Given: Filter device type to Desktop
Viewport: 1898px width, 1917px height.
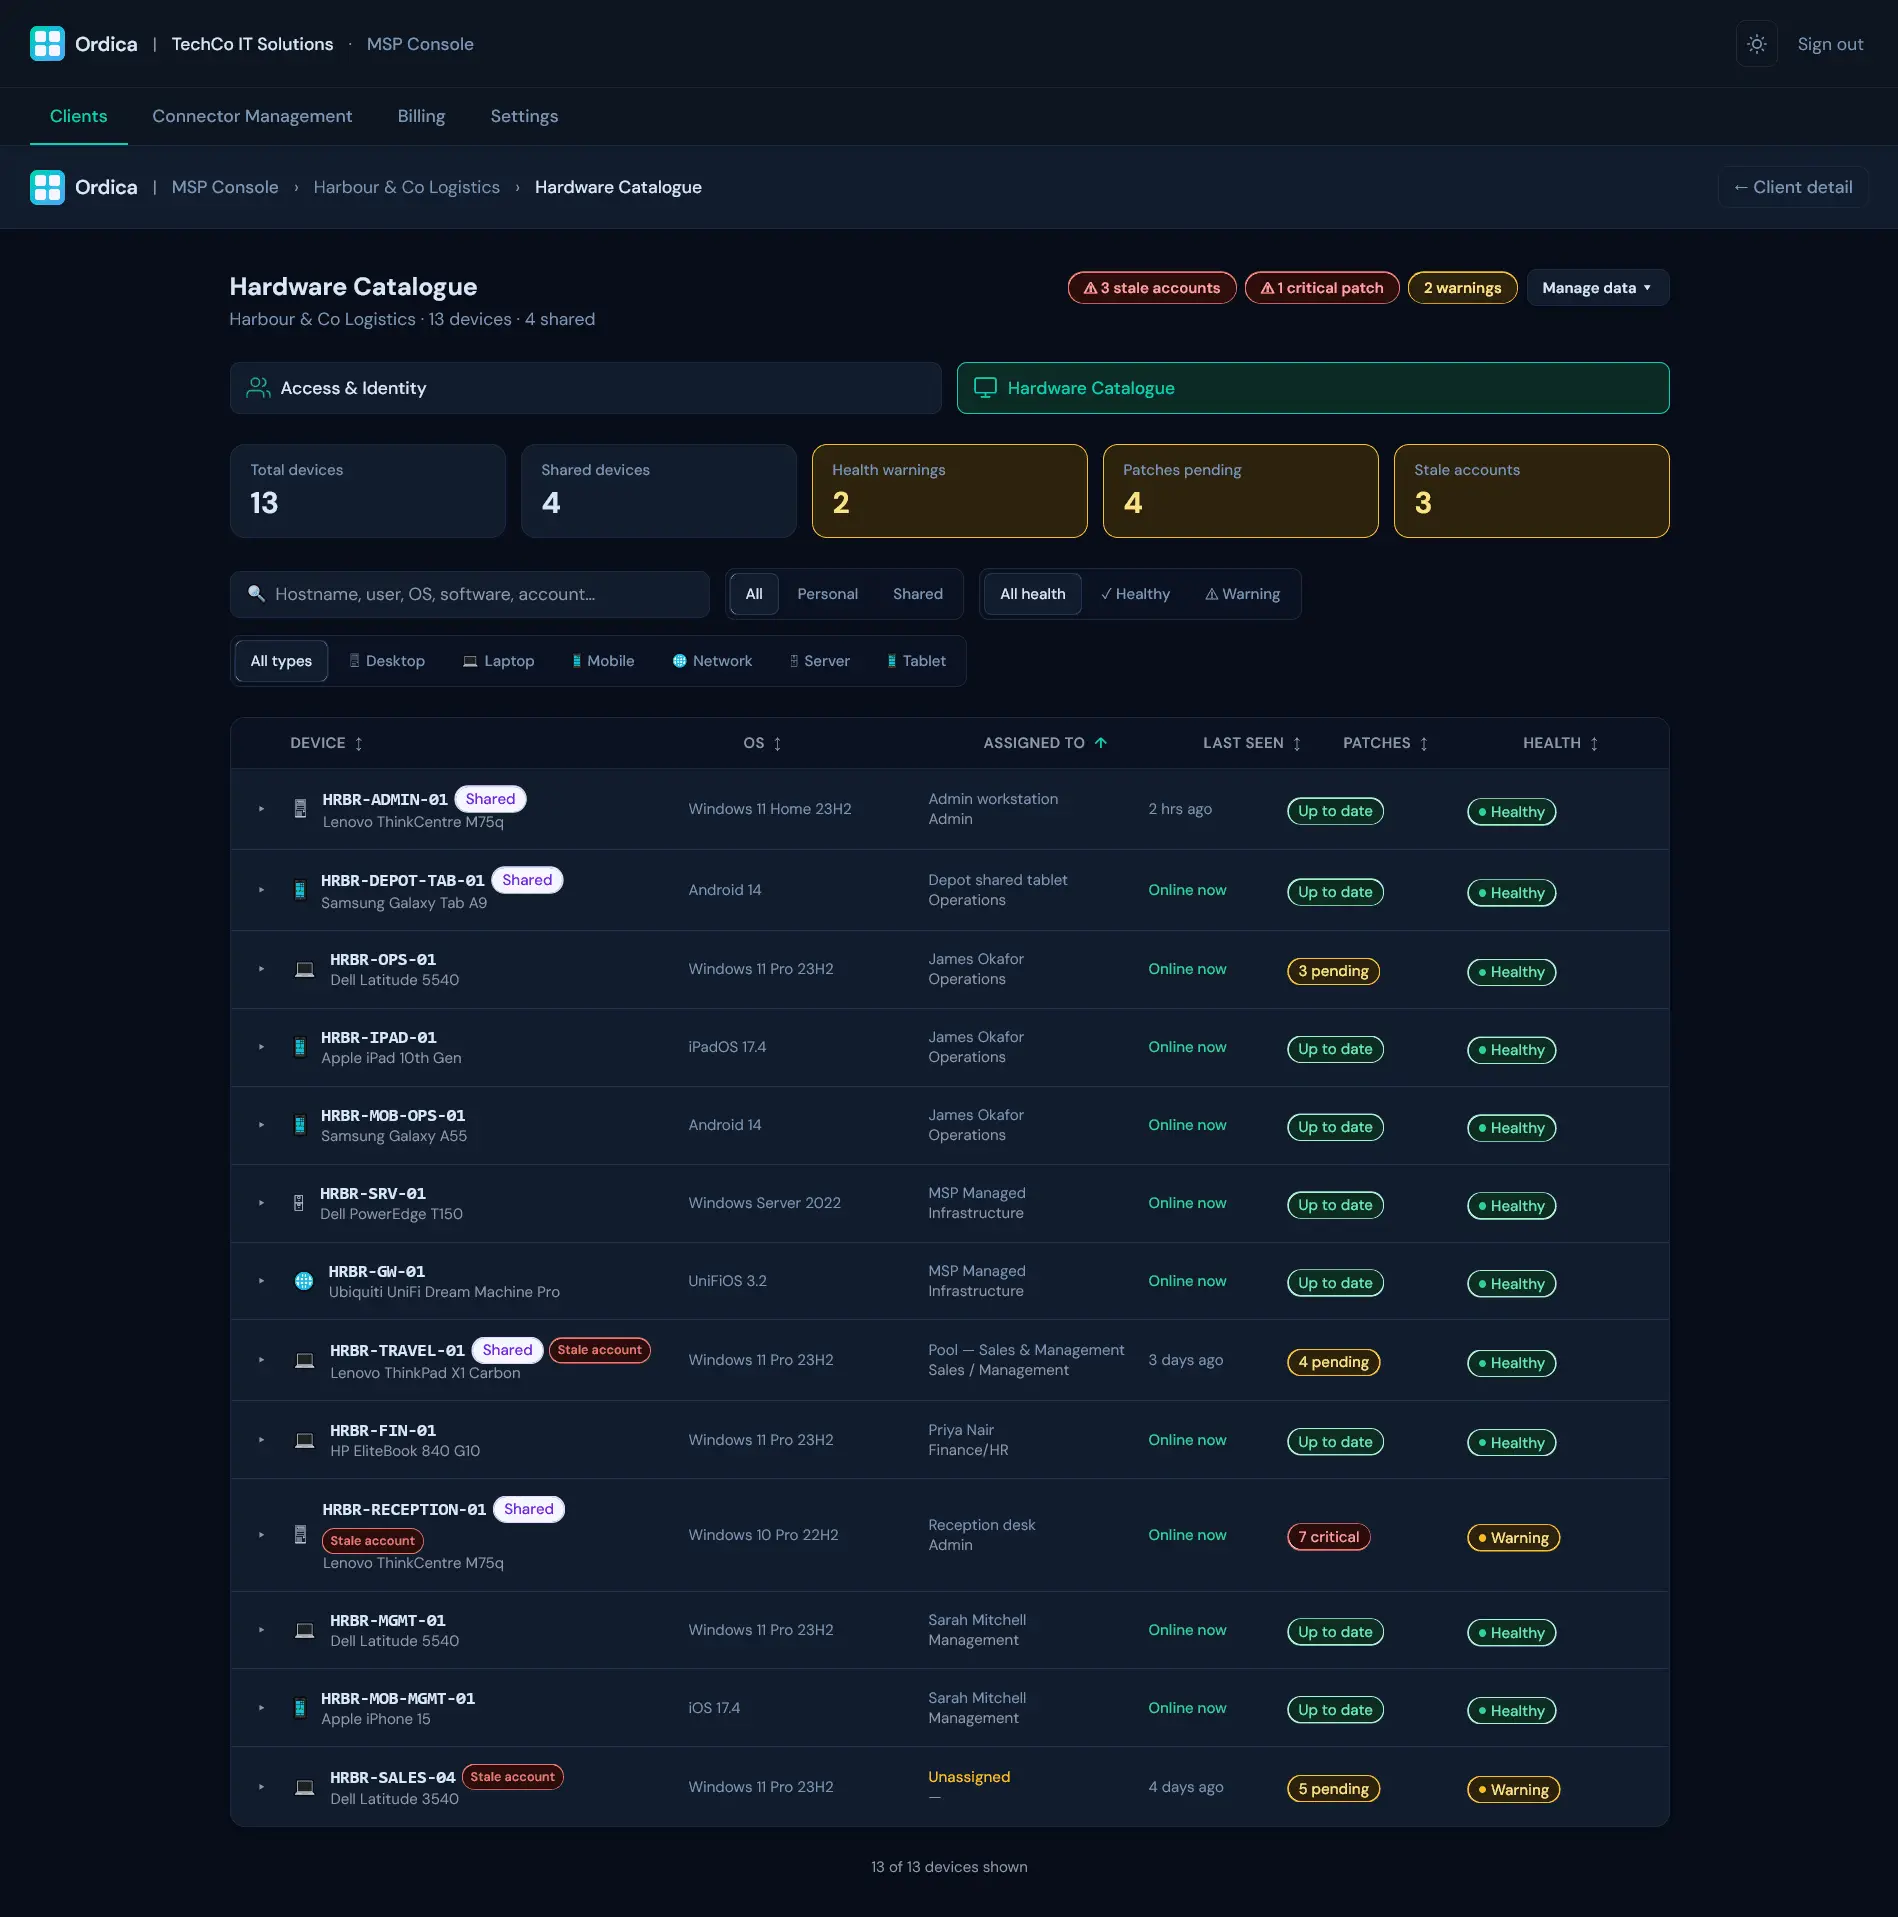Looking at the screenshot, I should [387, 661].
